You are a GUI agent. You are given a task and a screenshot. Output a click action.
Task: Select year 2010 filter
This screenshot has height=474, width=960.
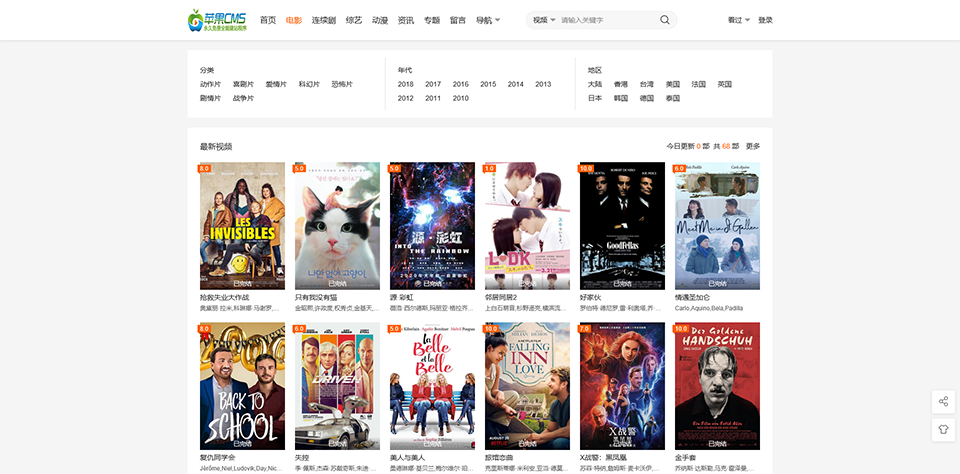(460, 98)
